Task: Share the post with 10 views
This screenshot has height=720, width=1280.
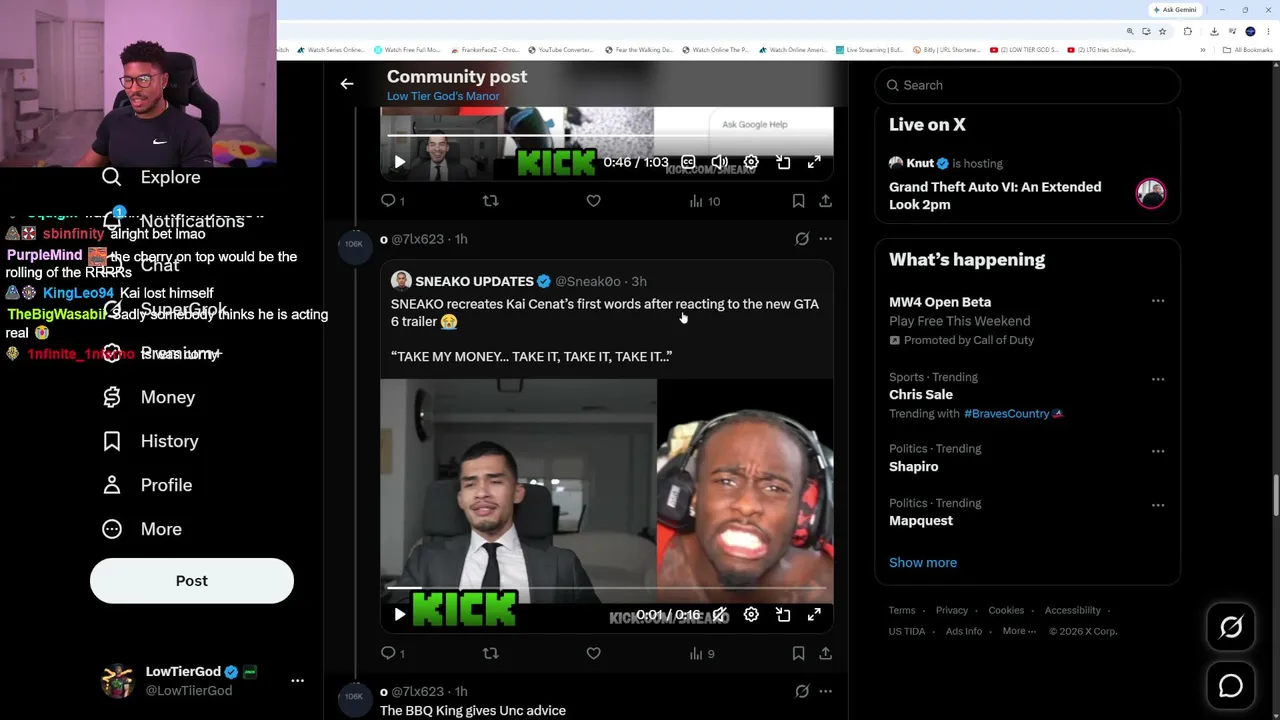Action: click(x=825, y=201)
